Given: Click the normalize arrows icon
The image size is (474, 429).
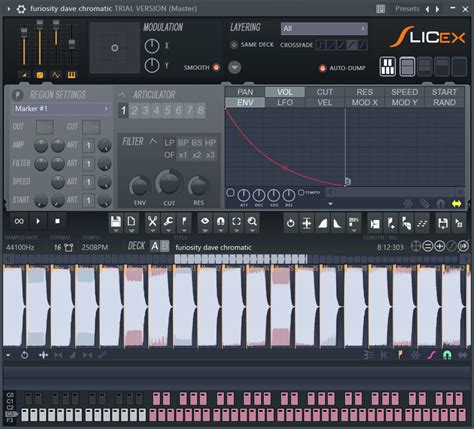Looking at the screenshot, I should click(306, 223).
